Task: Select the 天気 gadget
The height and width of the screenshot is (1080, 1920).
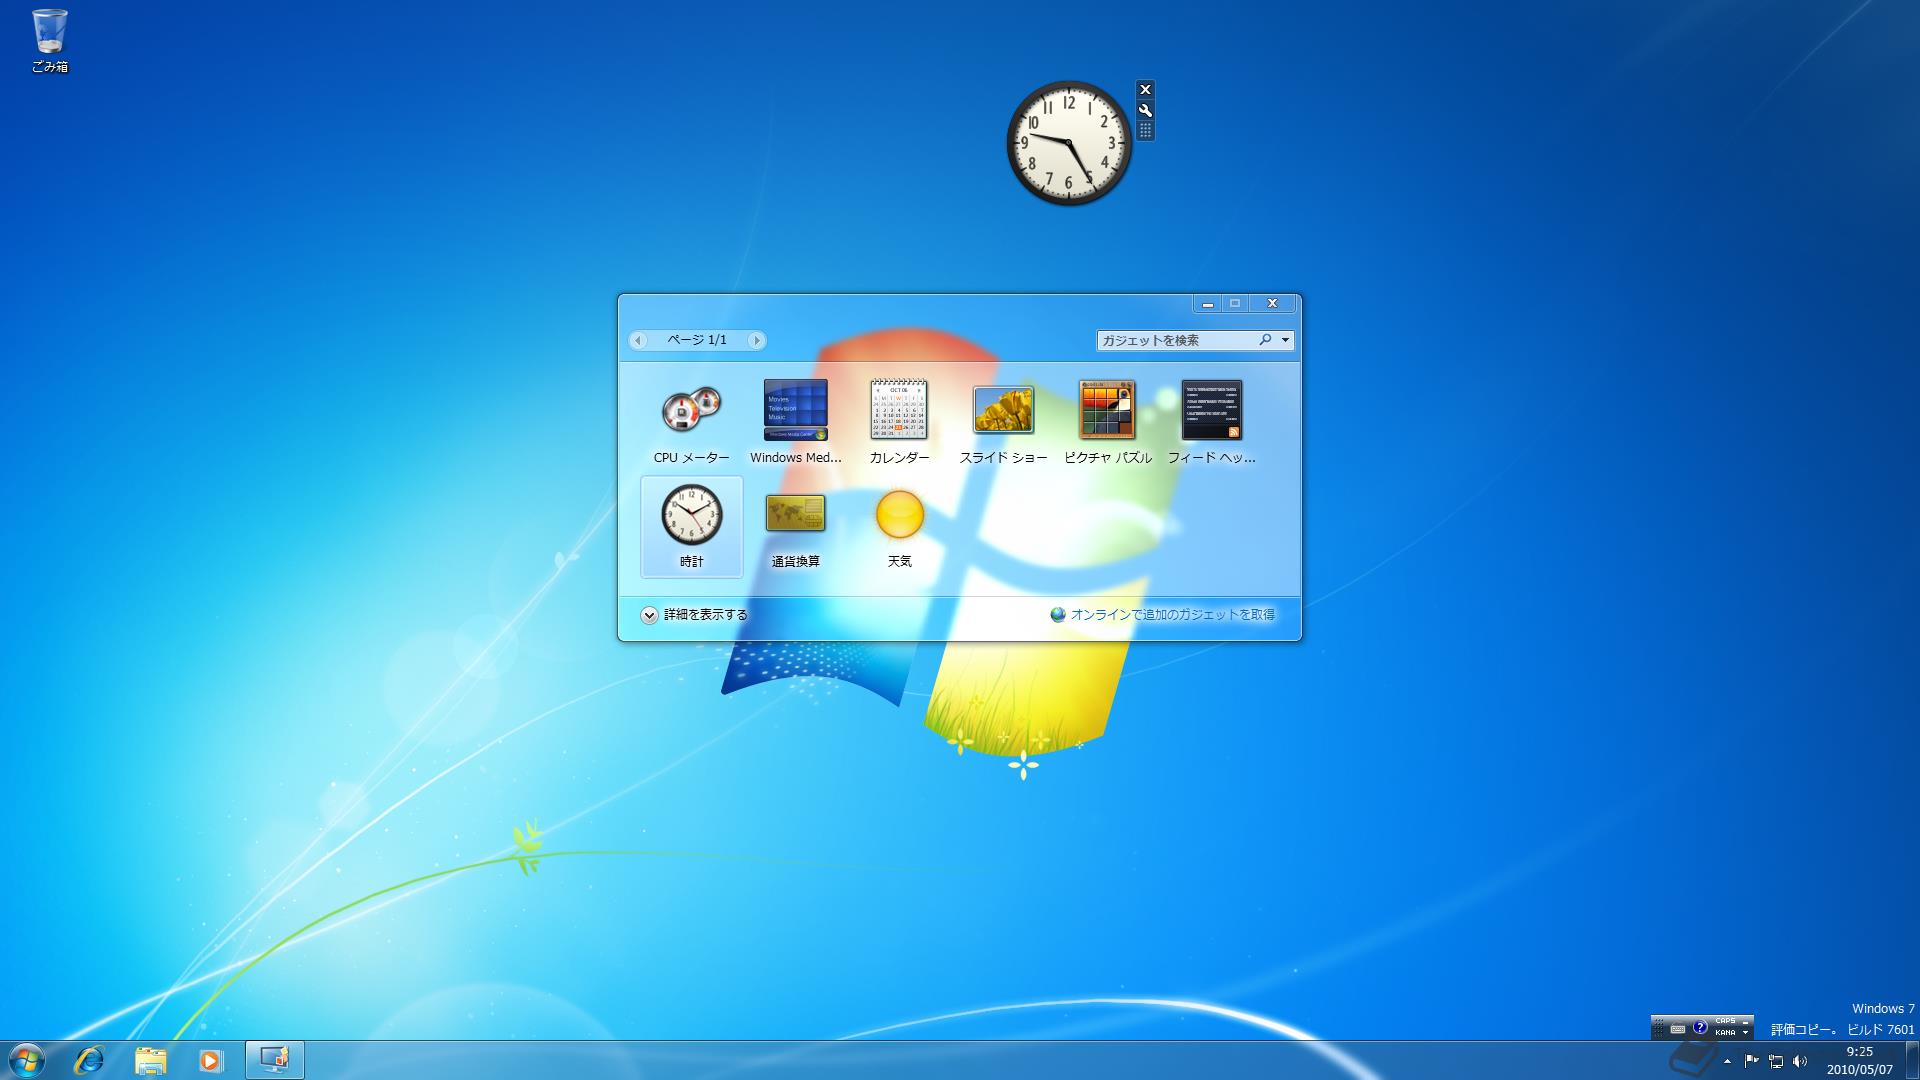Action: tap(899, 527)
